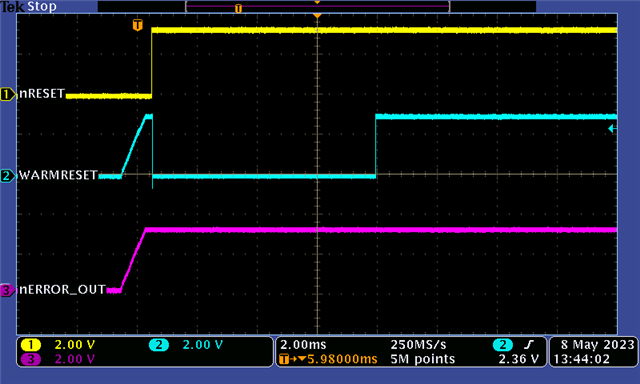640x384 pixels.
Task: Click the channel 1 2.00 V scale value
Action: [75, 345]
